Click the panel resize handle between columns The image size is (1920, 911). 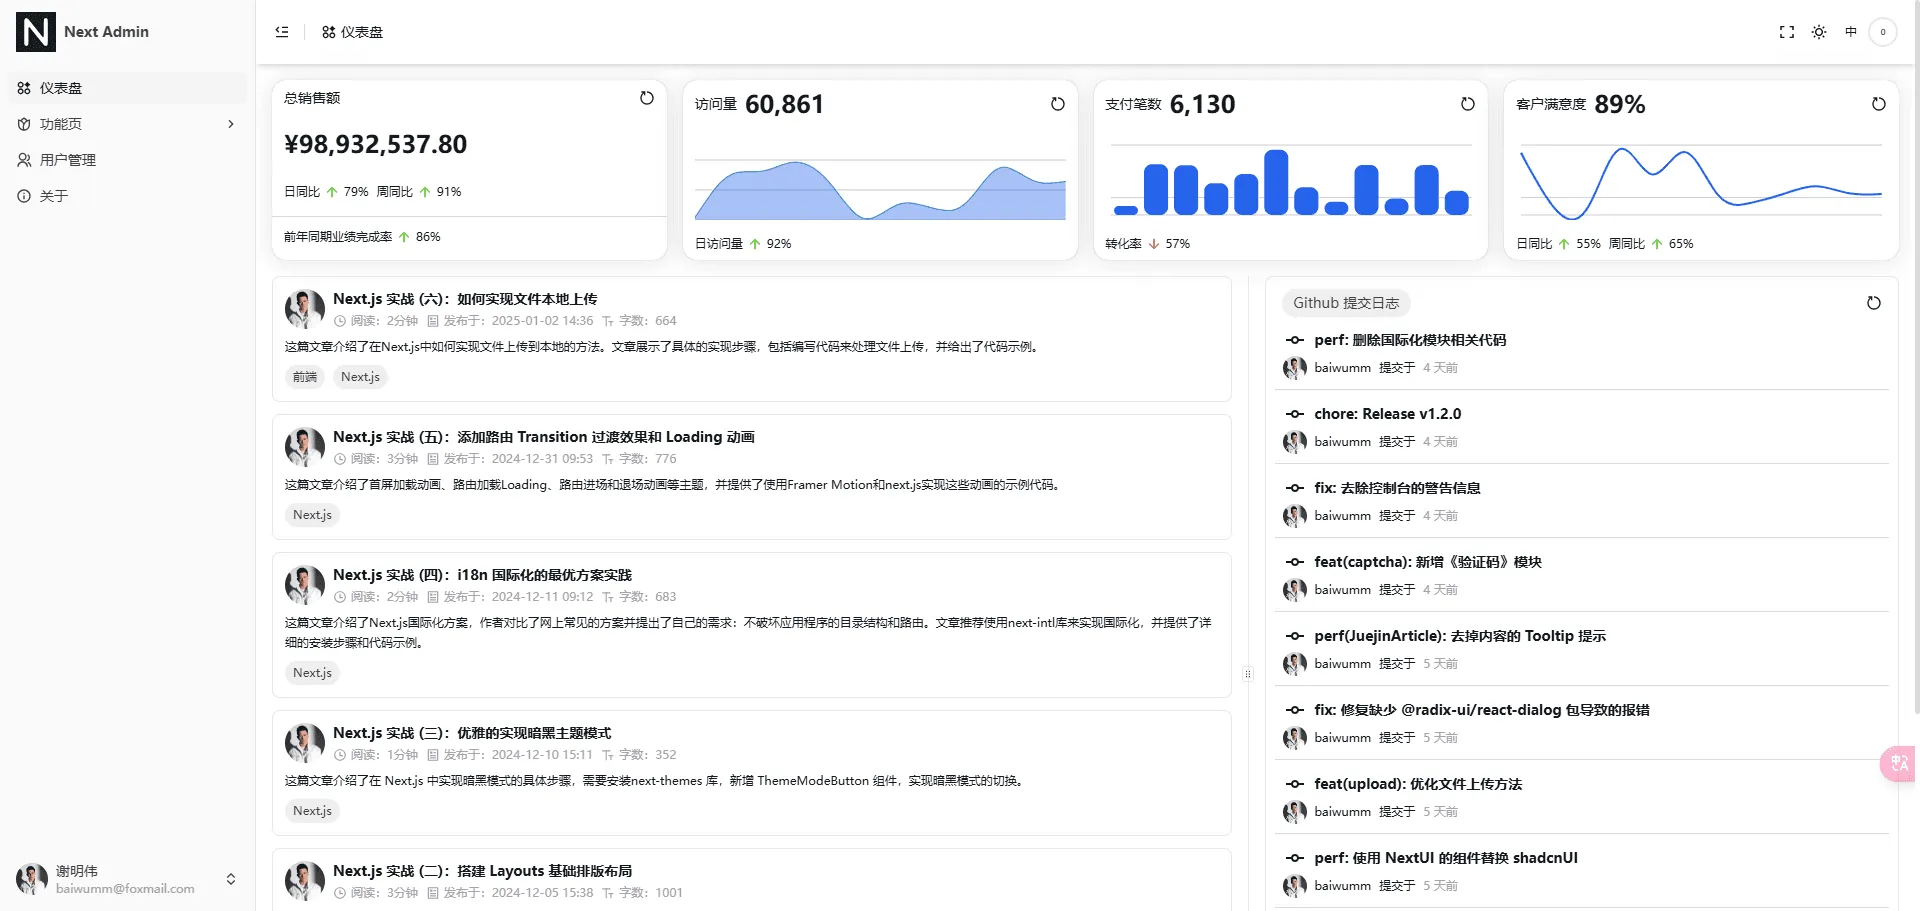tap(1248, 674)
